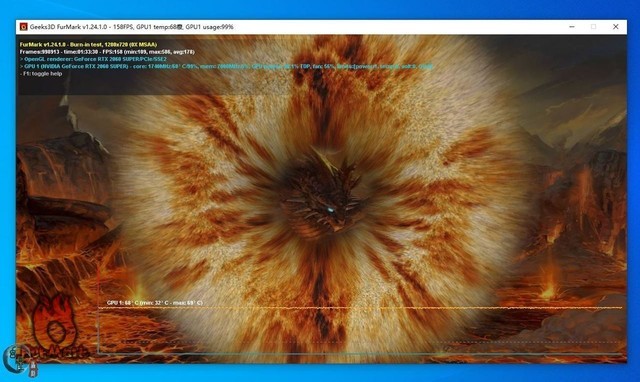This screenshot has height=382, width=640.
Task: Click the Geeks3D FurMark window title text
Action: pyautogui.click(x=131, y=27)
